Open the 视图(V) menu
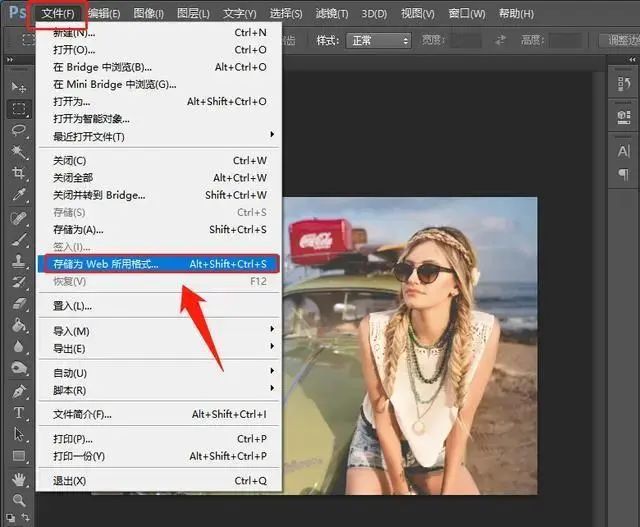The width and height of the screenshot is (640, 527). pyautogui.click(x=418, y=13)
